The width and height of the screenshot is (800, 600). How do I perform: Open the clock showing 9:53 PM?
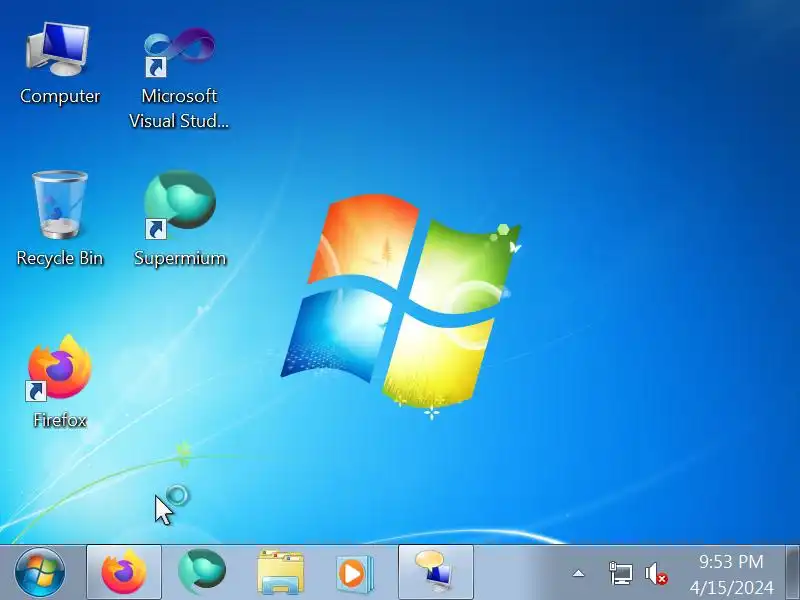click(731, 573)
